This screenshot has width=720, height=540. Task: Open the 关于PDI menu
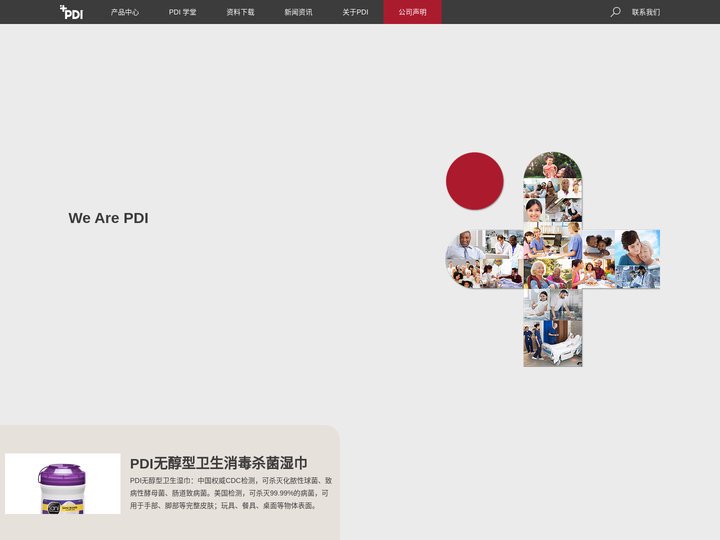tap(355, 12)
